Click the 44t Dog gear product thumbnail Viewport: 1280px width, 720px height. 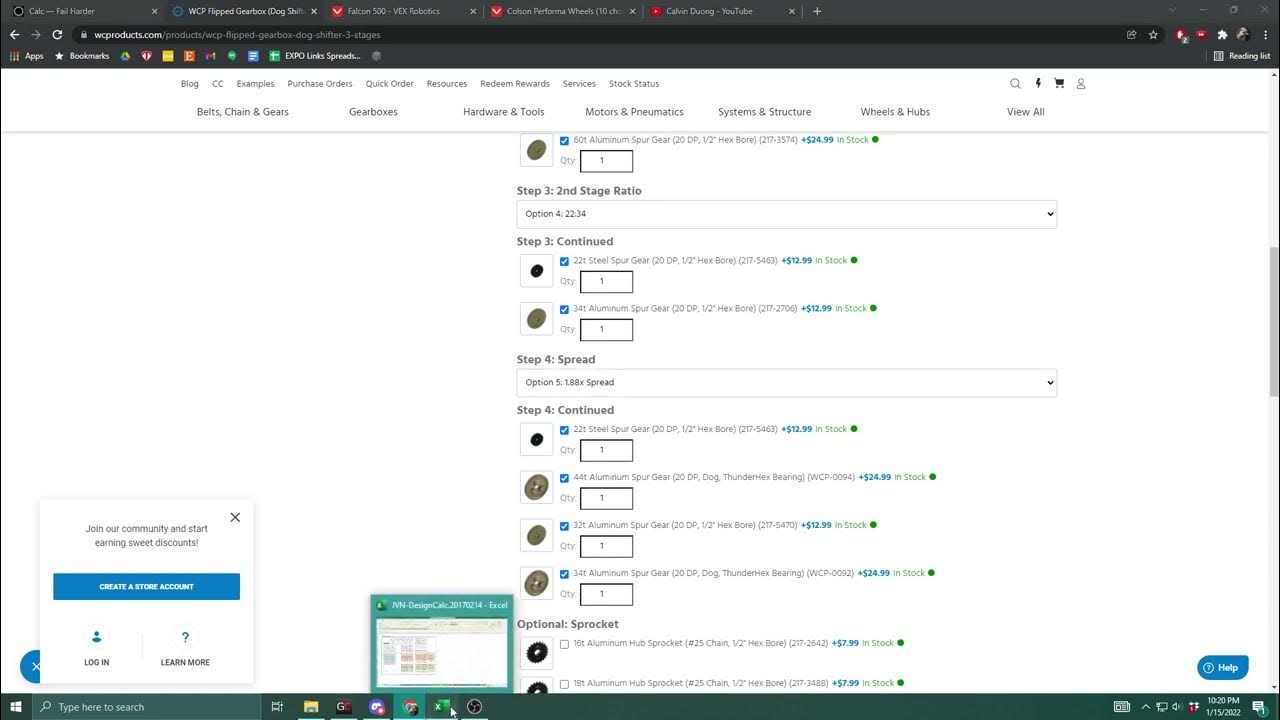pos(537,487)
